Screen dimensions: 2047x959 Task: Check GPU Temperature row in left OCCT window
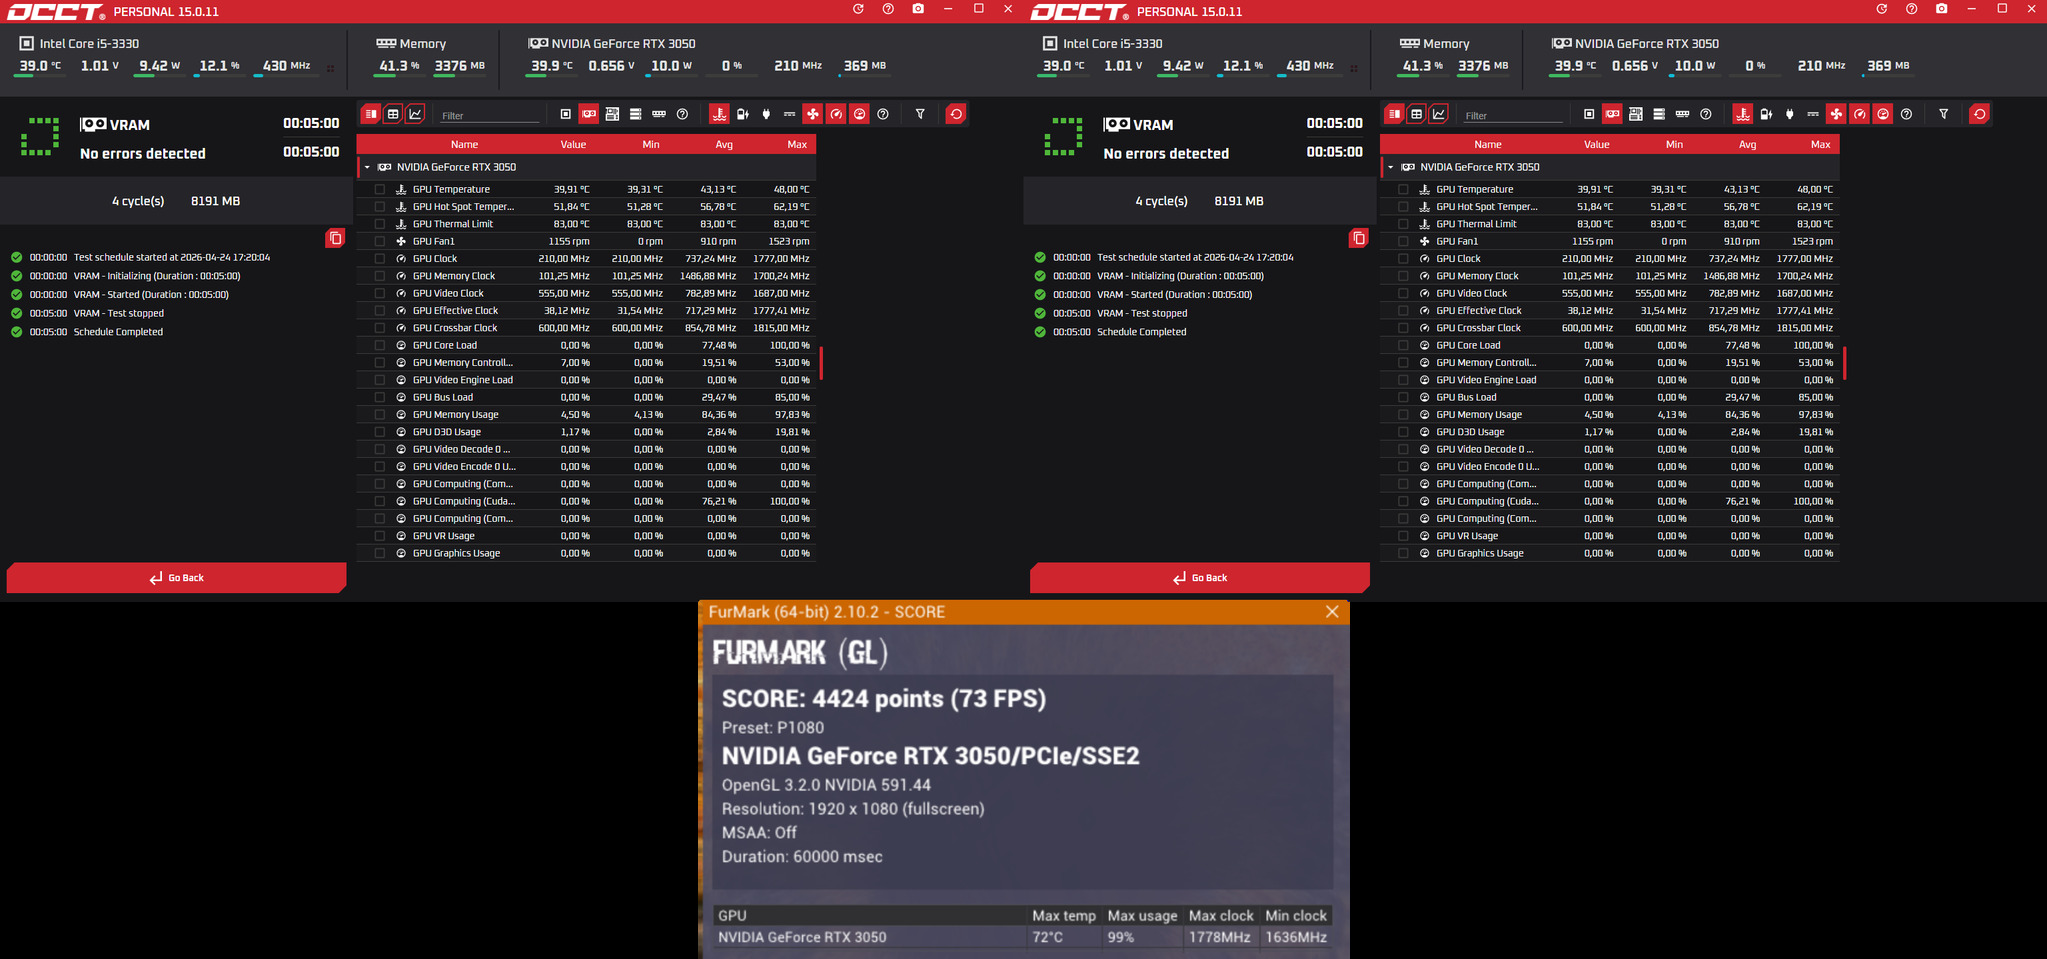tap(380, 189)
